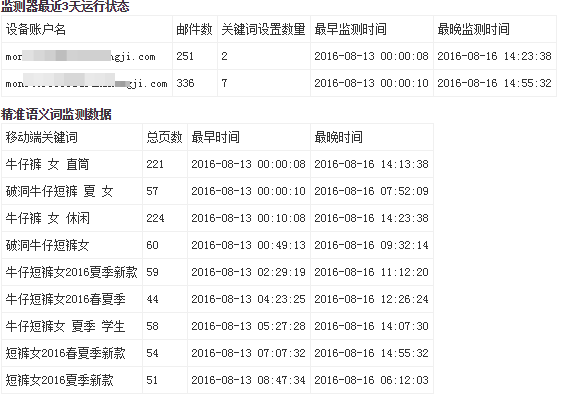Select keyword 短裤女2016夏季新款
The height and width of the screenshot is (403, 568).
coord(59,380)
